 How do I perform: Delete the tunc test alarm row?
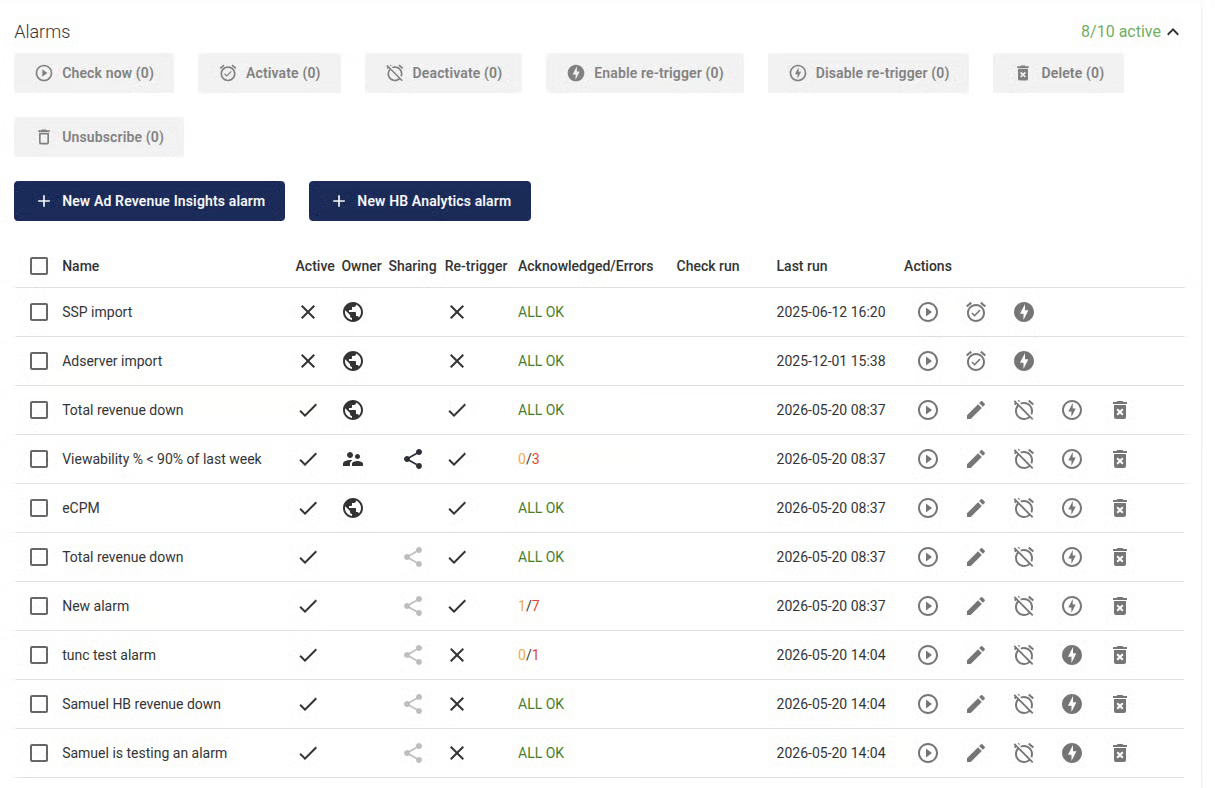1120,655
